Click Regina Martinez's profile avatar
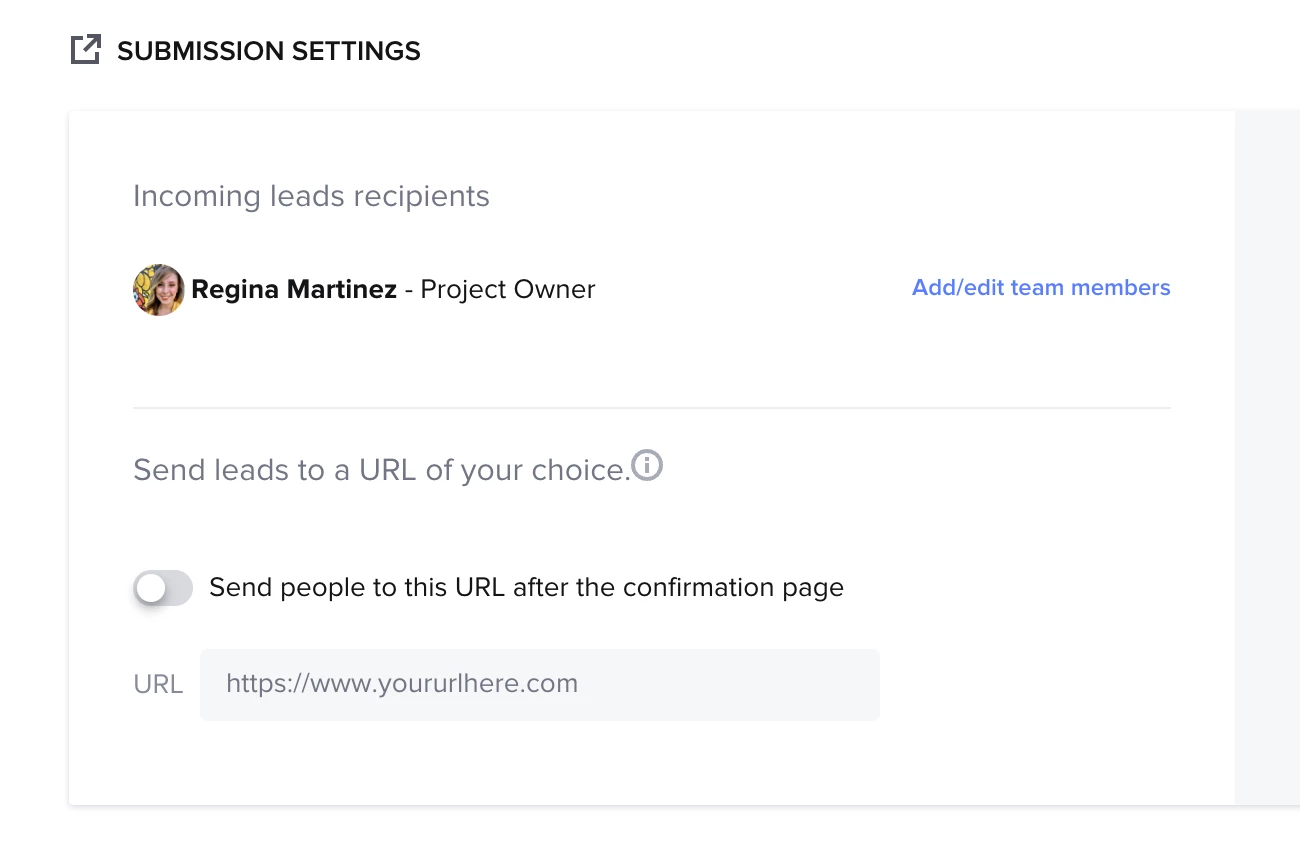 click(158, 290)
